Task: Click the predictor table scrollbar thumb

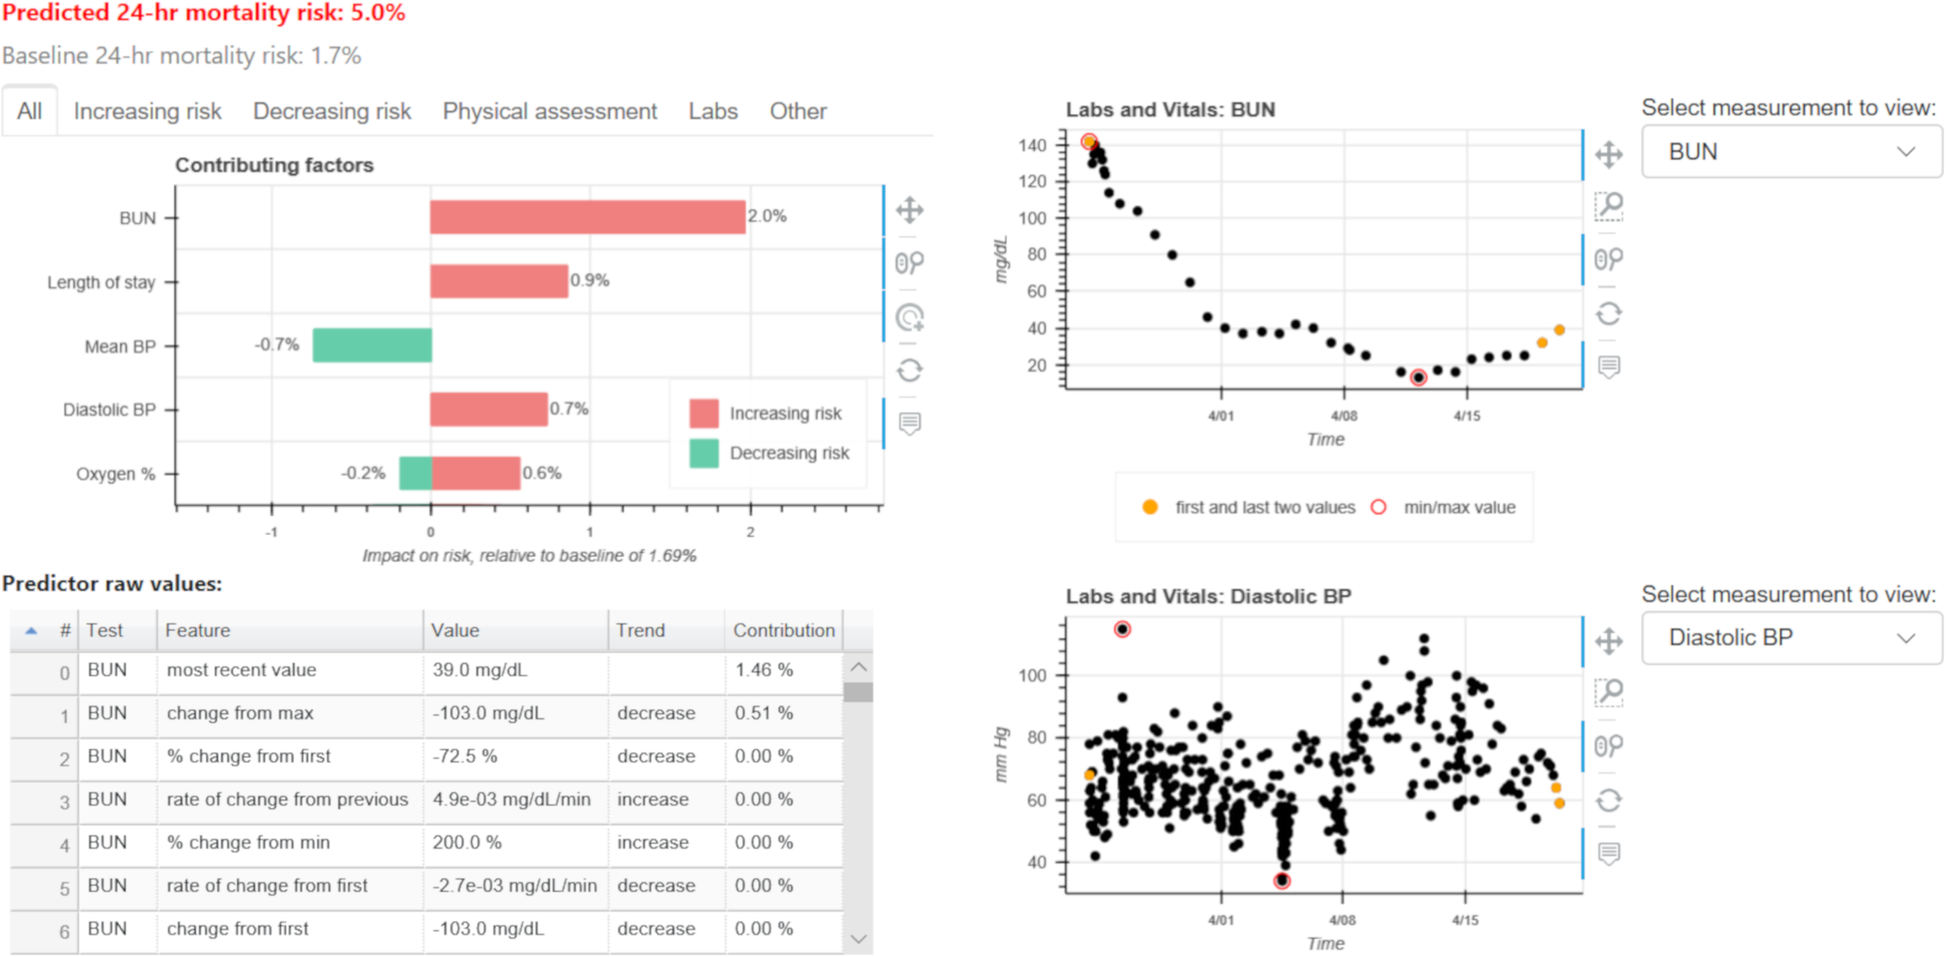Action: [x=859, y=692]
